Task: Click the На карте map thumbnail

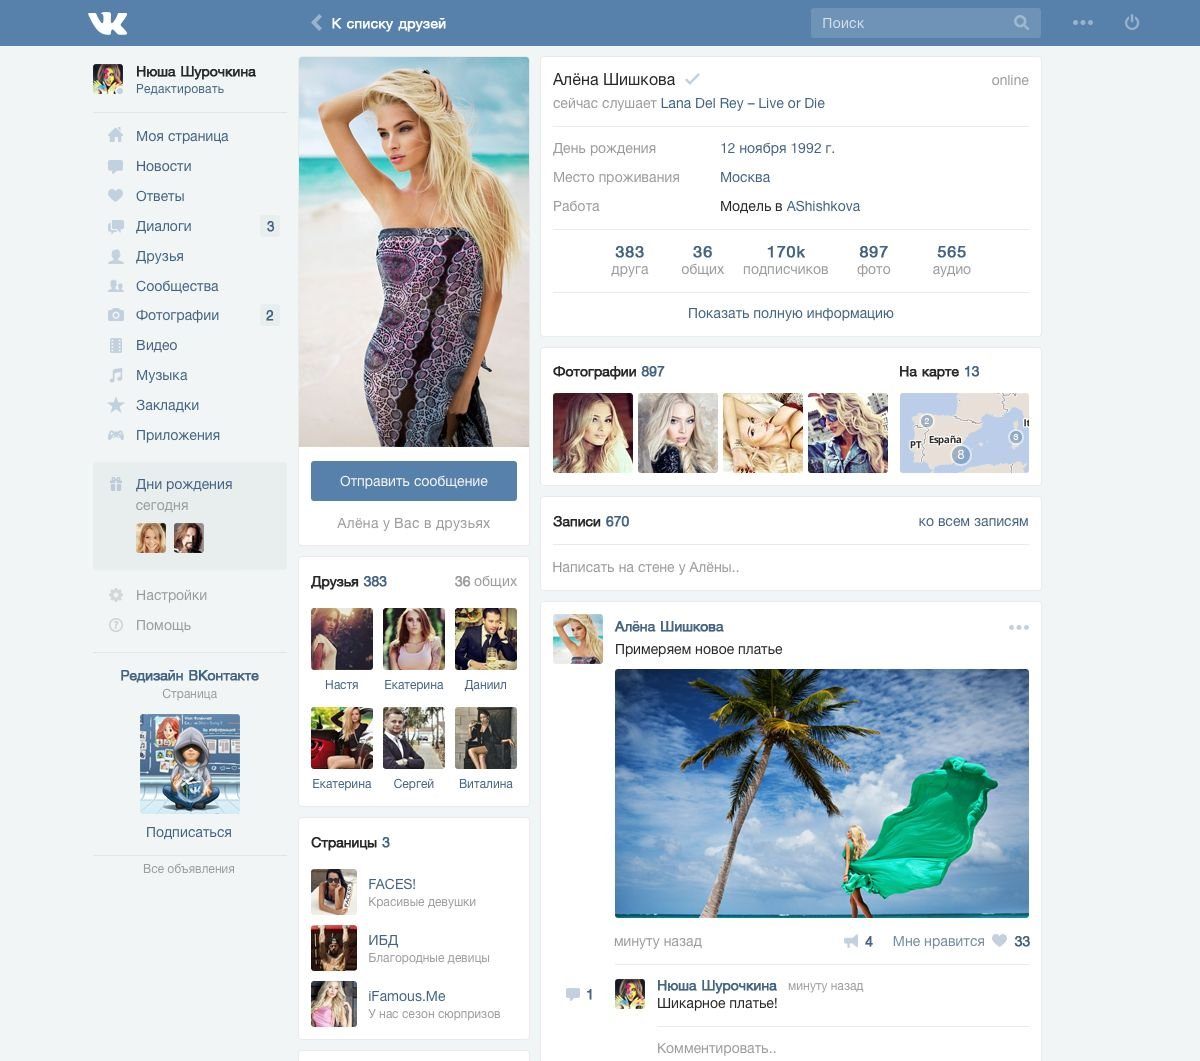Action: (964, 432)
